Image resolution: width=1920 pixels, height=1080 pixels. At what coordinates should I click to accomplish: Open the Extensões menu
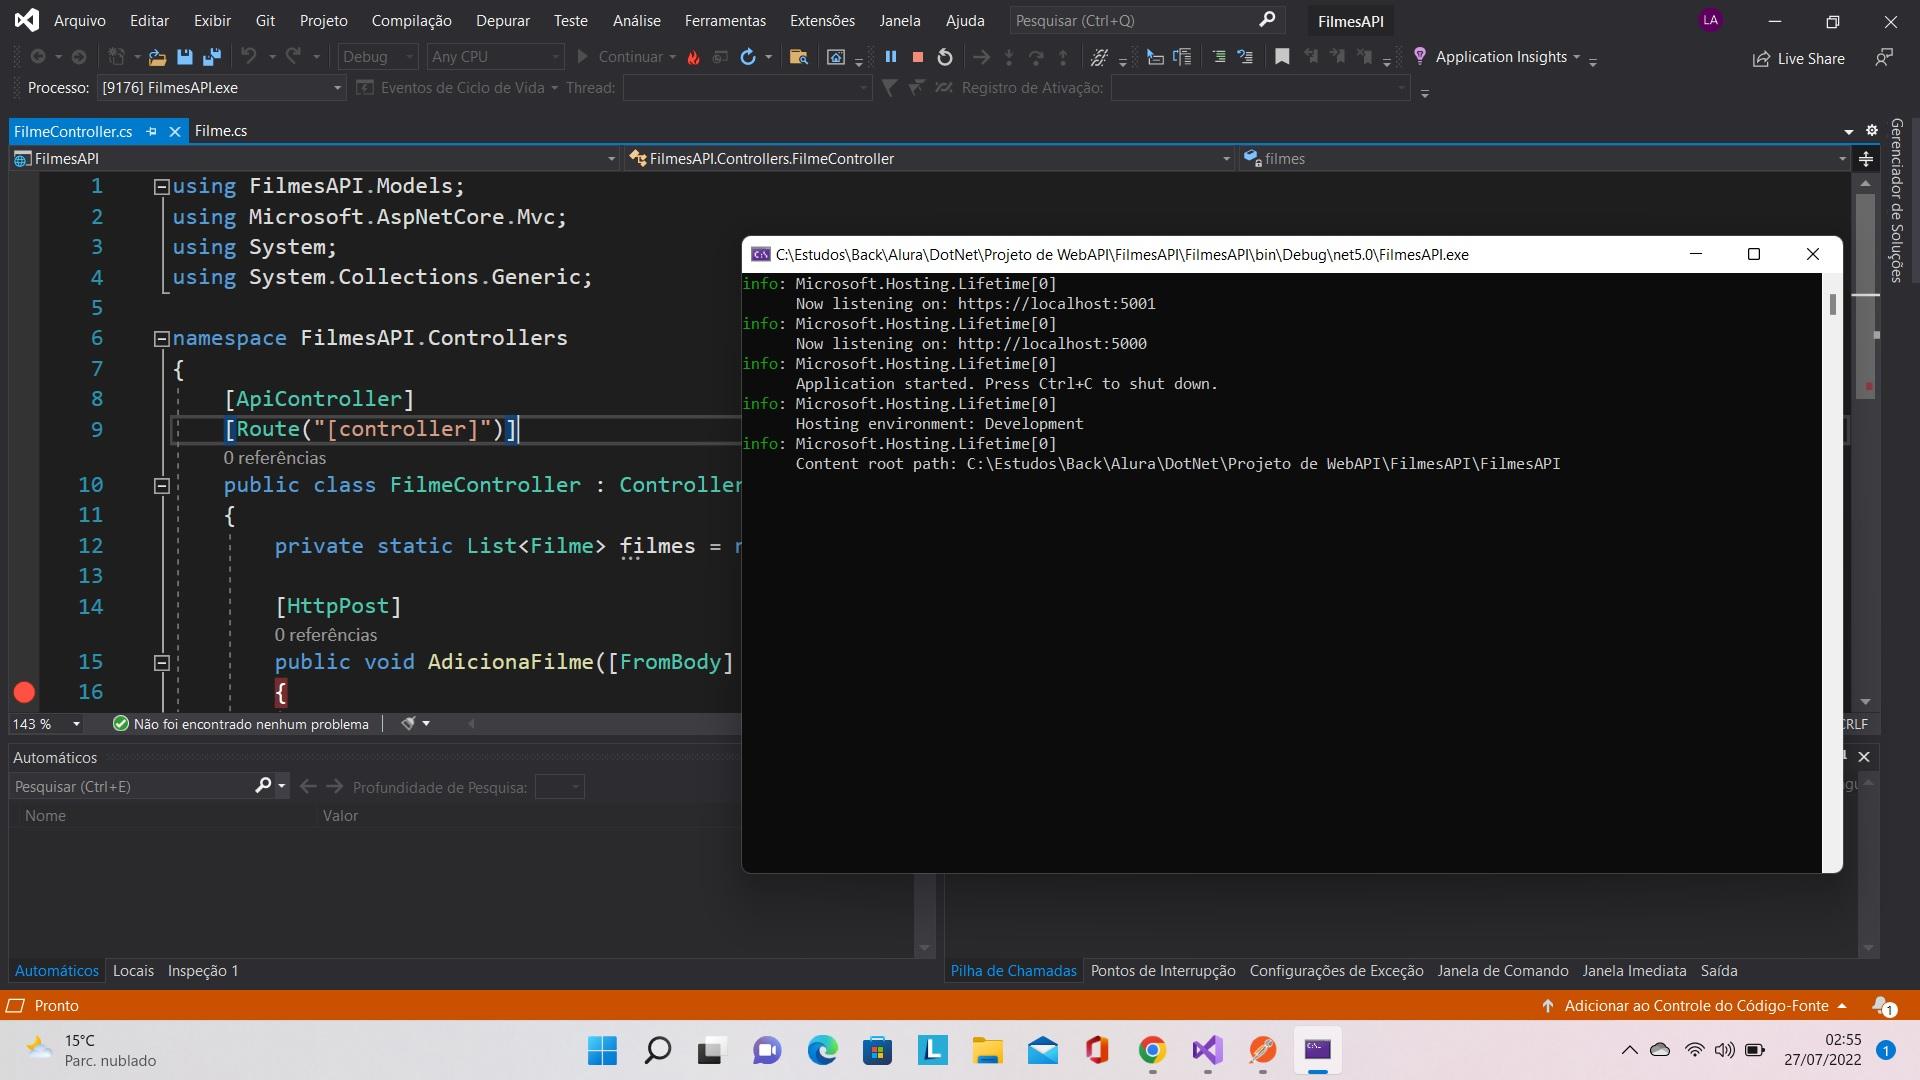coord(822,20)
